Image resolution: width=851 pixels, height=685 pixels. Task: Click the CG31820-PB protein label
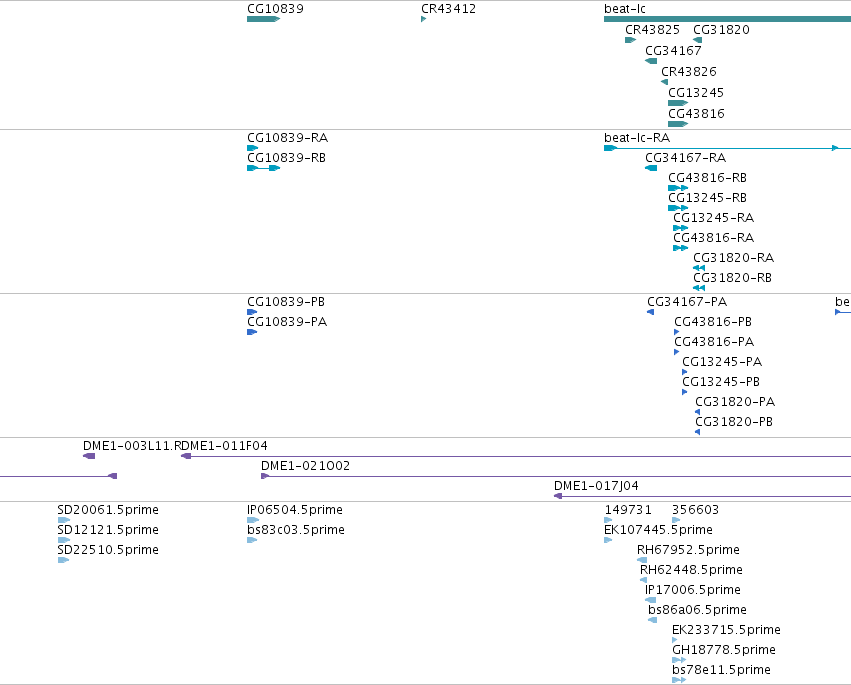(x=734, y=422)
